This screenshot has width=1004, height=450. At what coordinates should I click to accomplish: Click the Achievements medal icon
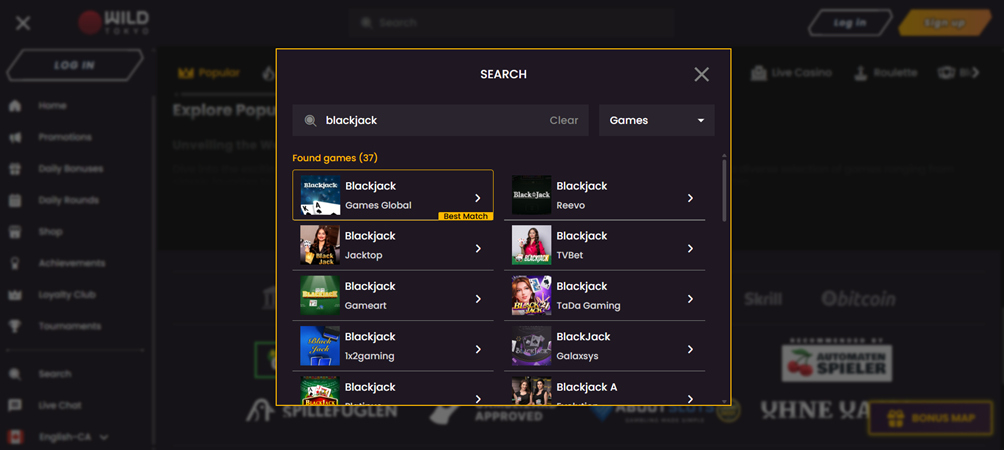point(15,263)
